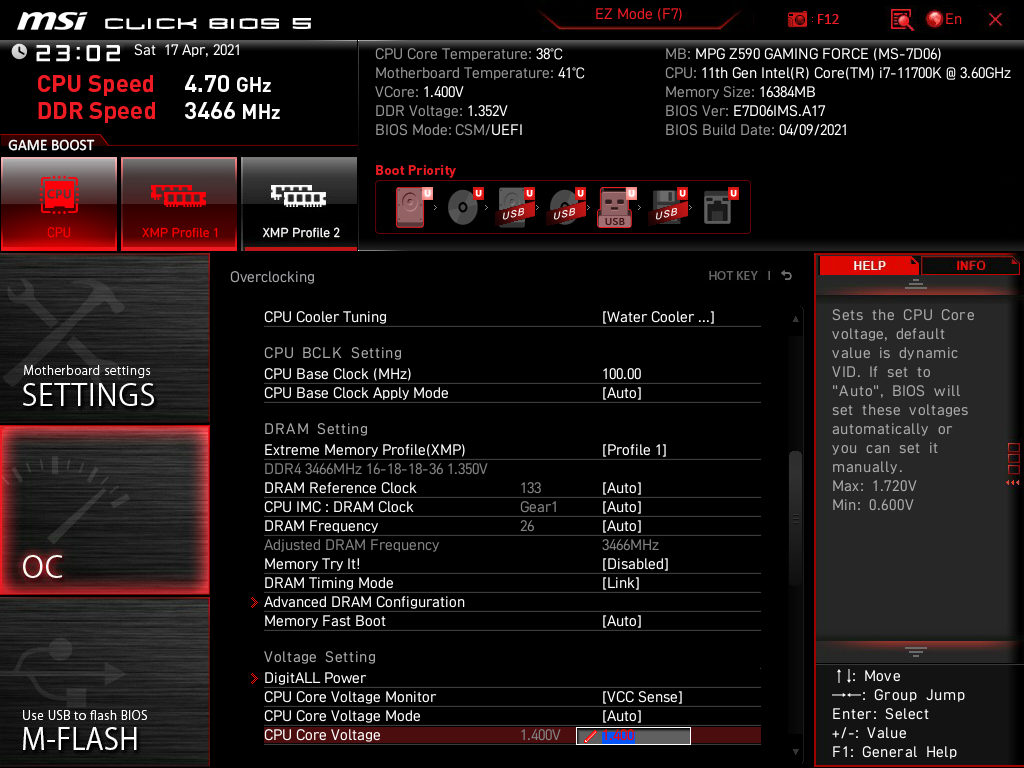1024x768 pixels.
Task: Expand DigitALL Power submenu
Action: tap(315, 677)
